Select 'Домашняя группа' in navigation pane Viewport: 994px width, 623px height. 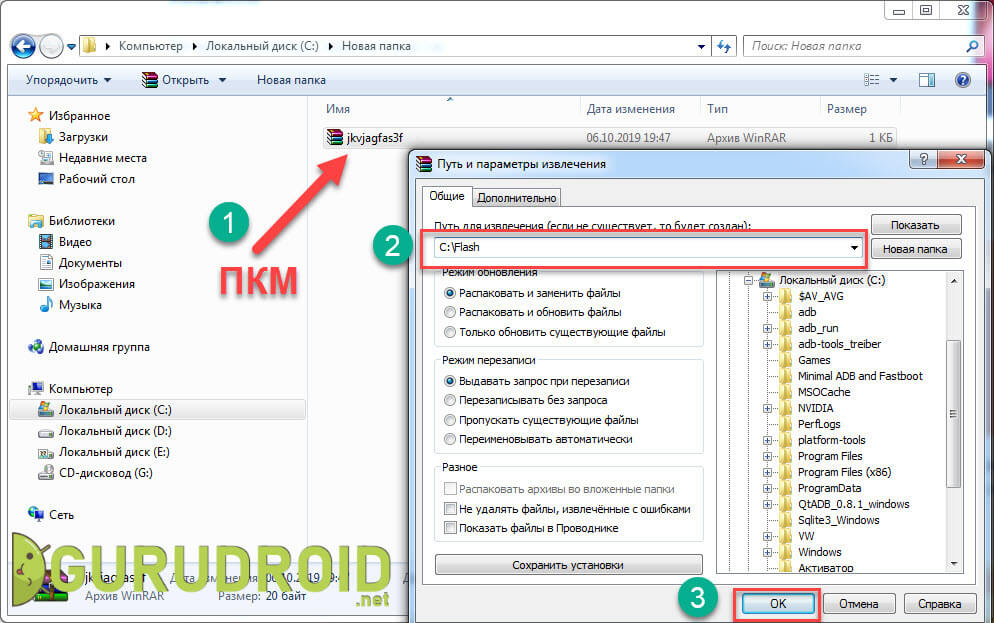click(99, 347)
